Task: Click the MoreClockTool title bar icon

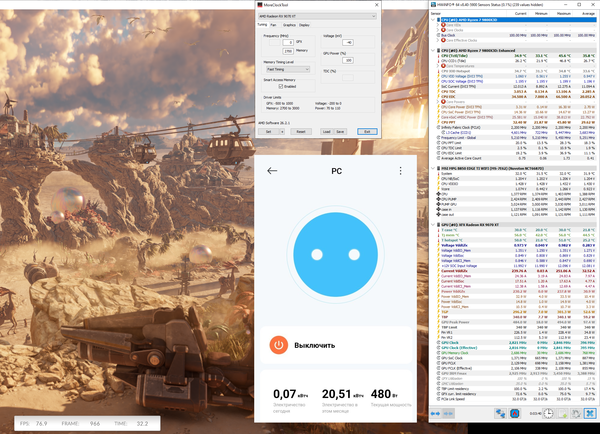Action: pos(260,5)
